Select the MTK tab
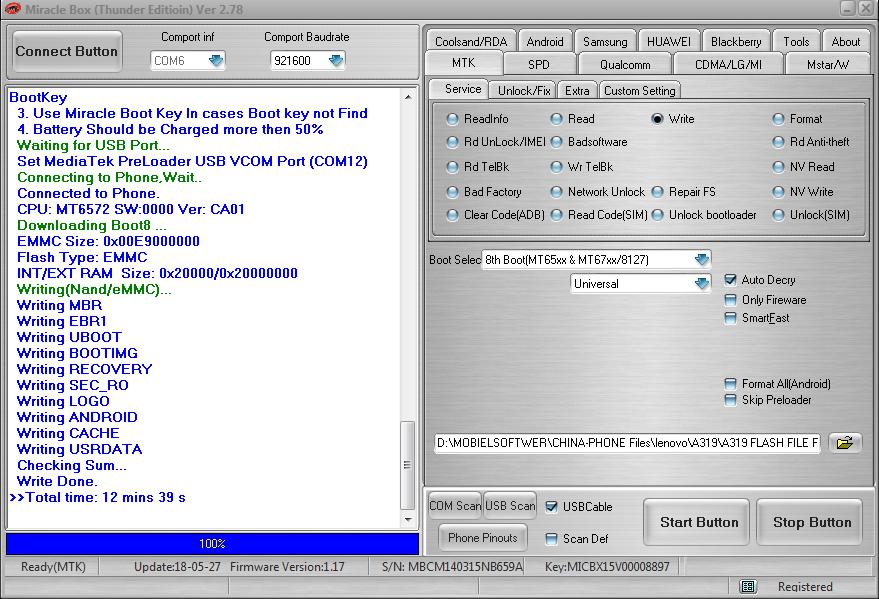 click(x=464, y=63)
